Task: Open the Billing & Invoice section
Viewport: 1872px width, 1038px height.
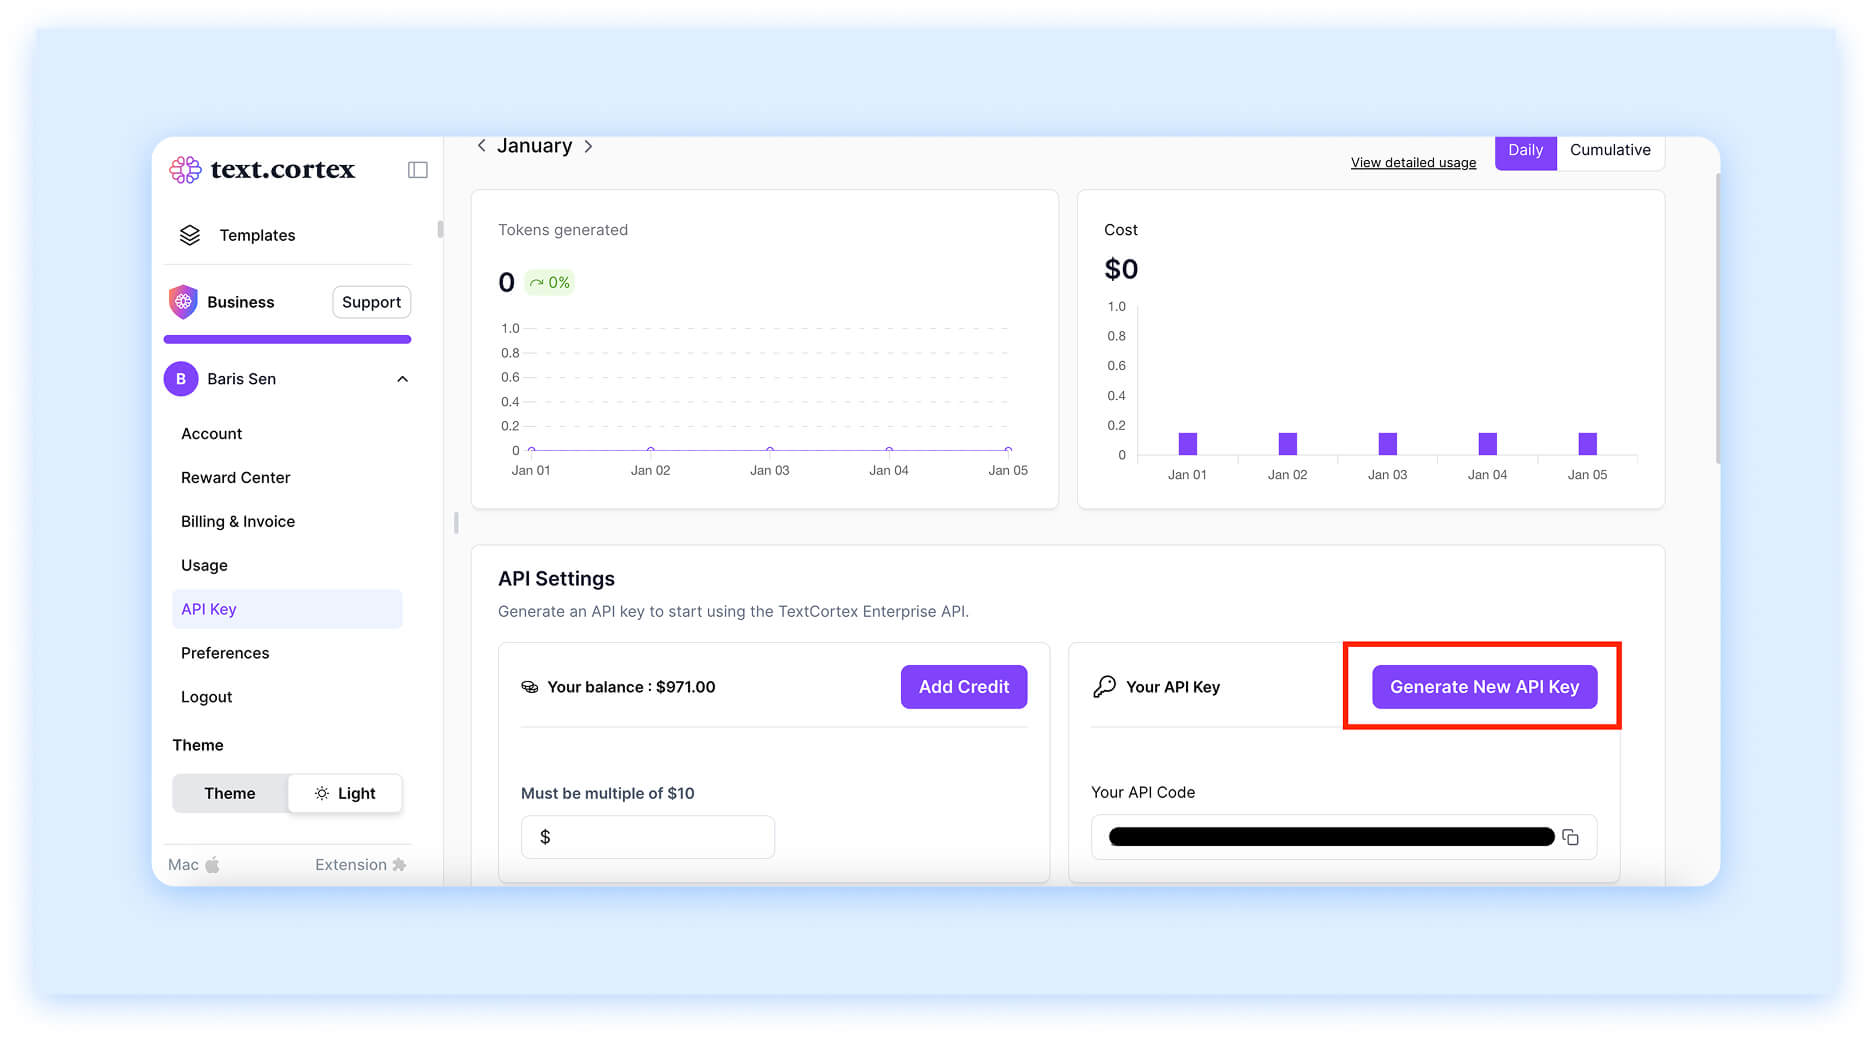Action: [x=237, y=521]
